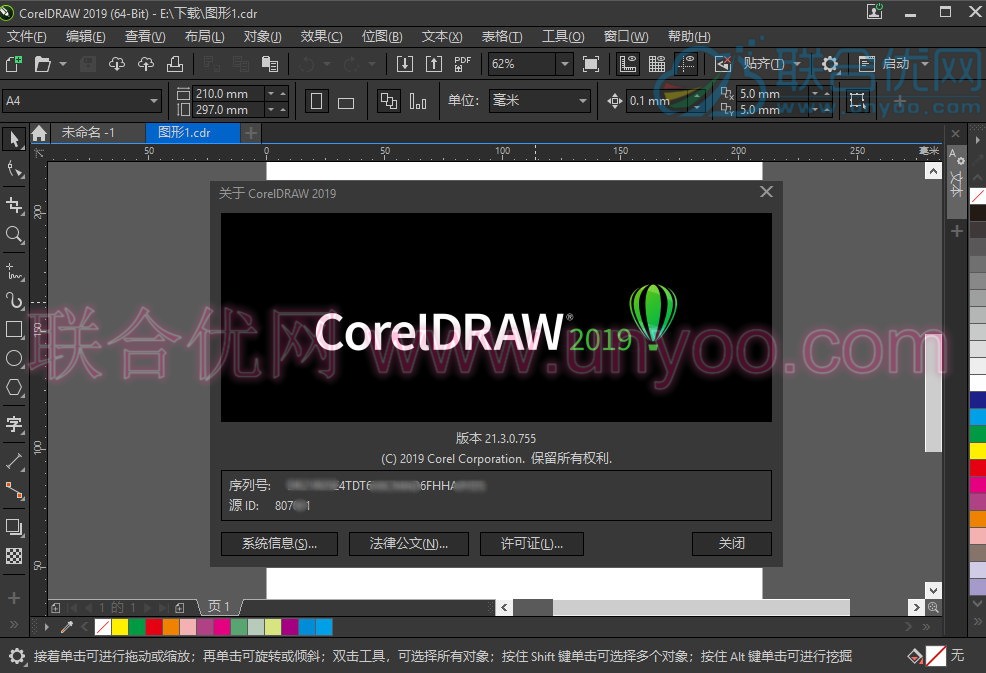986x673 pixels.
Task: Select the Pick tool
Action: (14, 139)
